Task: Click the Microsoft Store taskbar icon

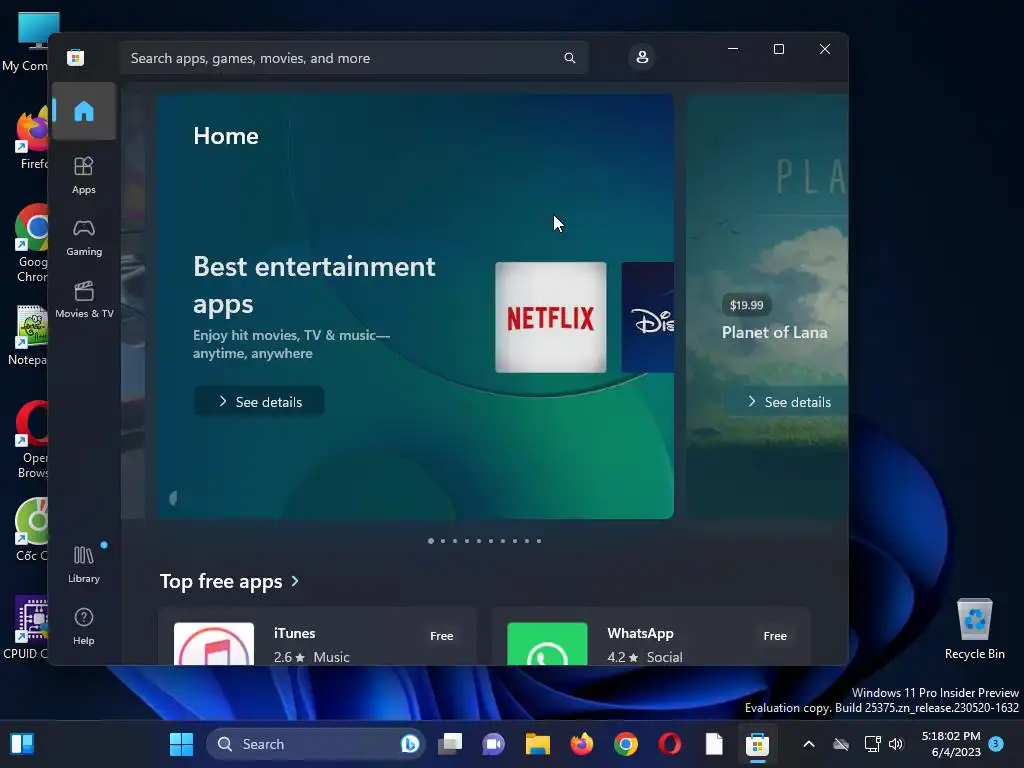Action: click(758, 744)
